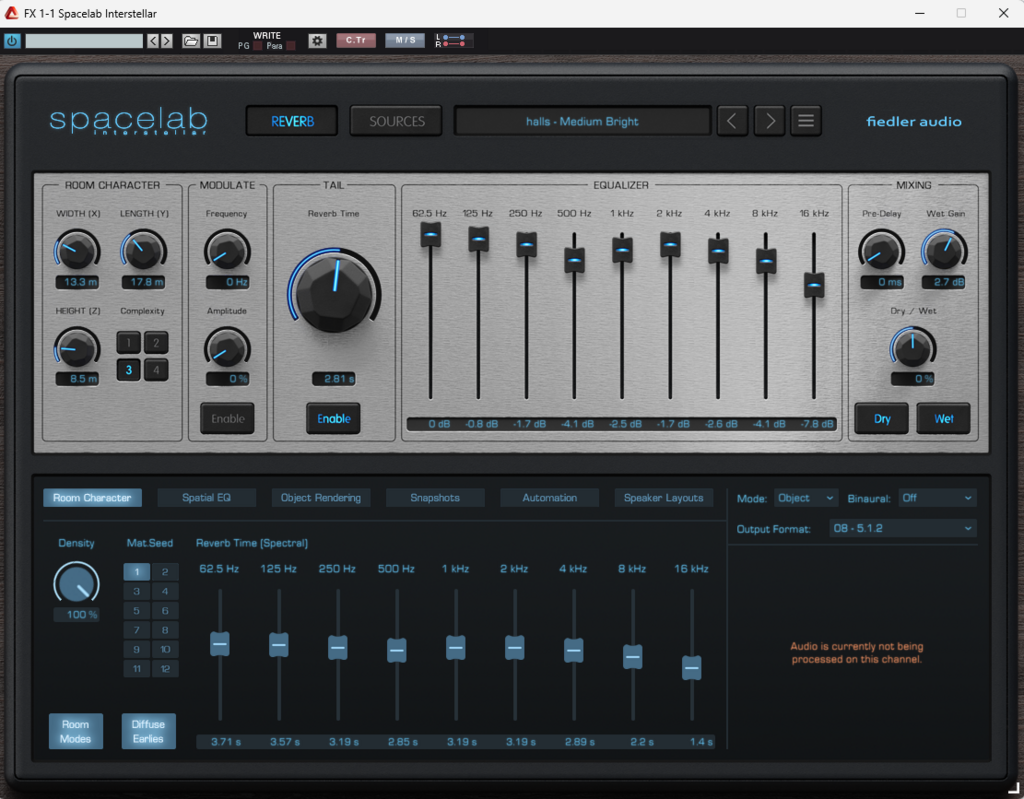
Task: Toggle the plugin bypass power icon
Action: coord(12,41)
